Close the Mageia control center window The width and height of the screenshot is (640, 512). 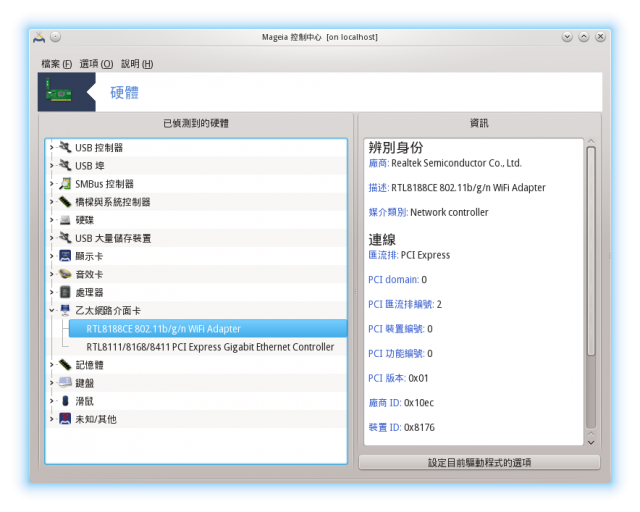point(600,37)
